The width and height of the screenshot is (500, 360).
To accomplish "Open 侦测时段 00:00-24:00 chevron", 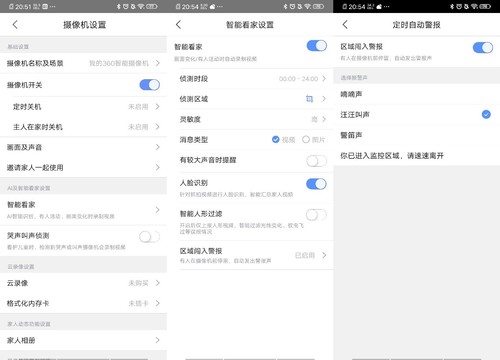I will (324, 79).
